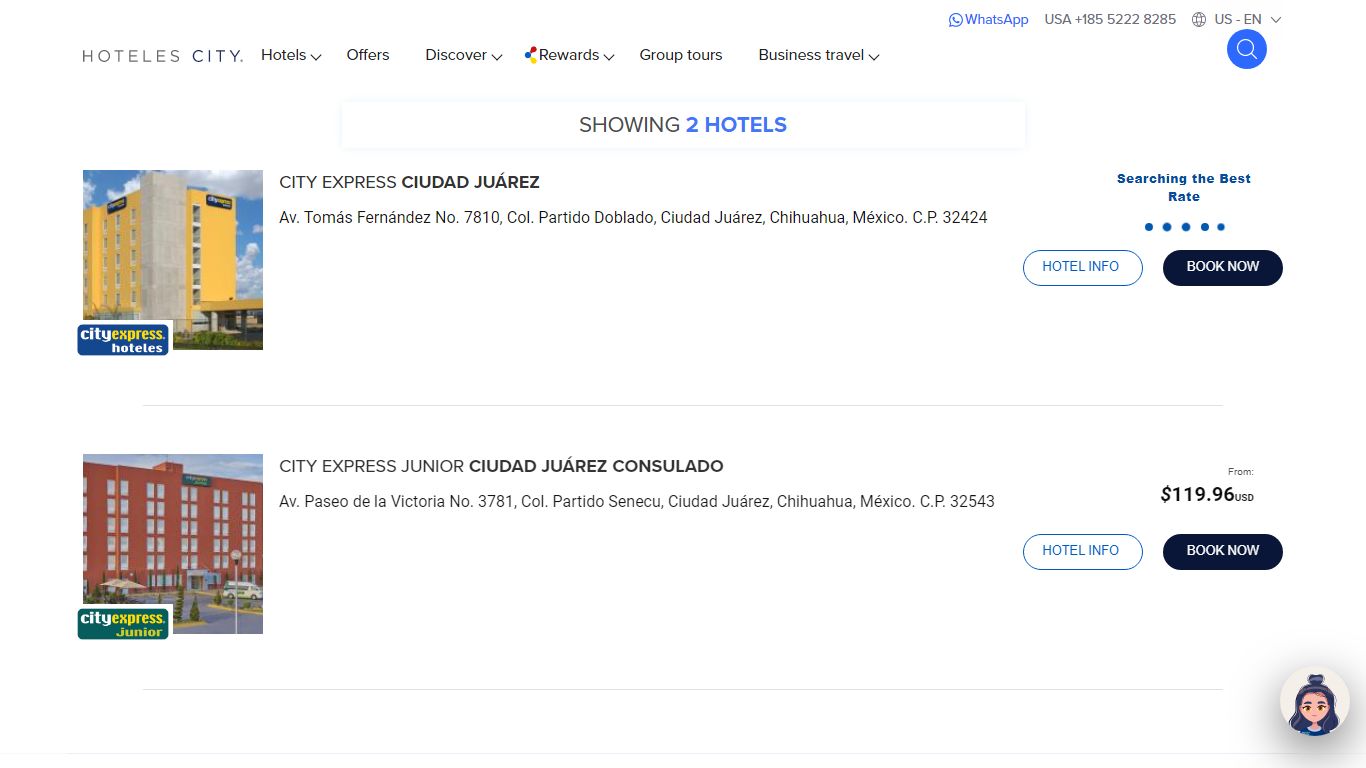Click the $119.96 USD price
Image resolution: width=1366 pixels, height=768 pixels.
1207,494
